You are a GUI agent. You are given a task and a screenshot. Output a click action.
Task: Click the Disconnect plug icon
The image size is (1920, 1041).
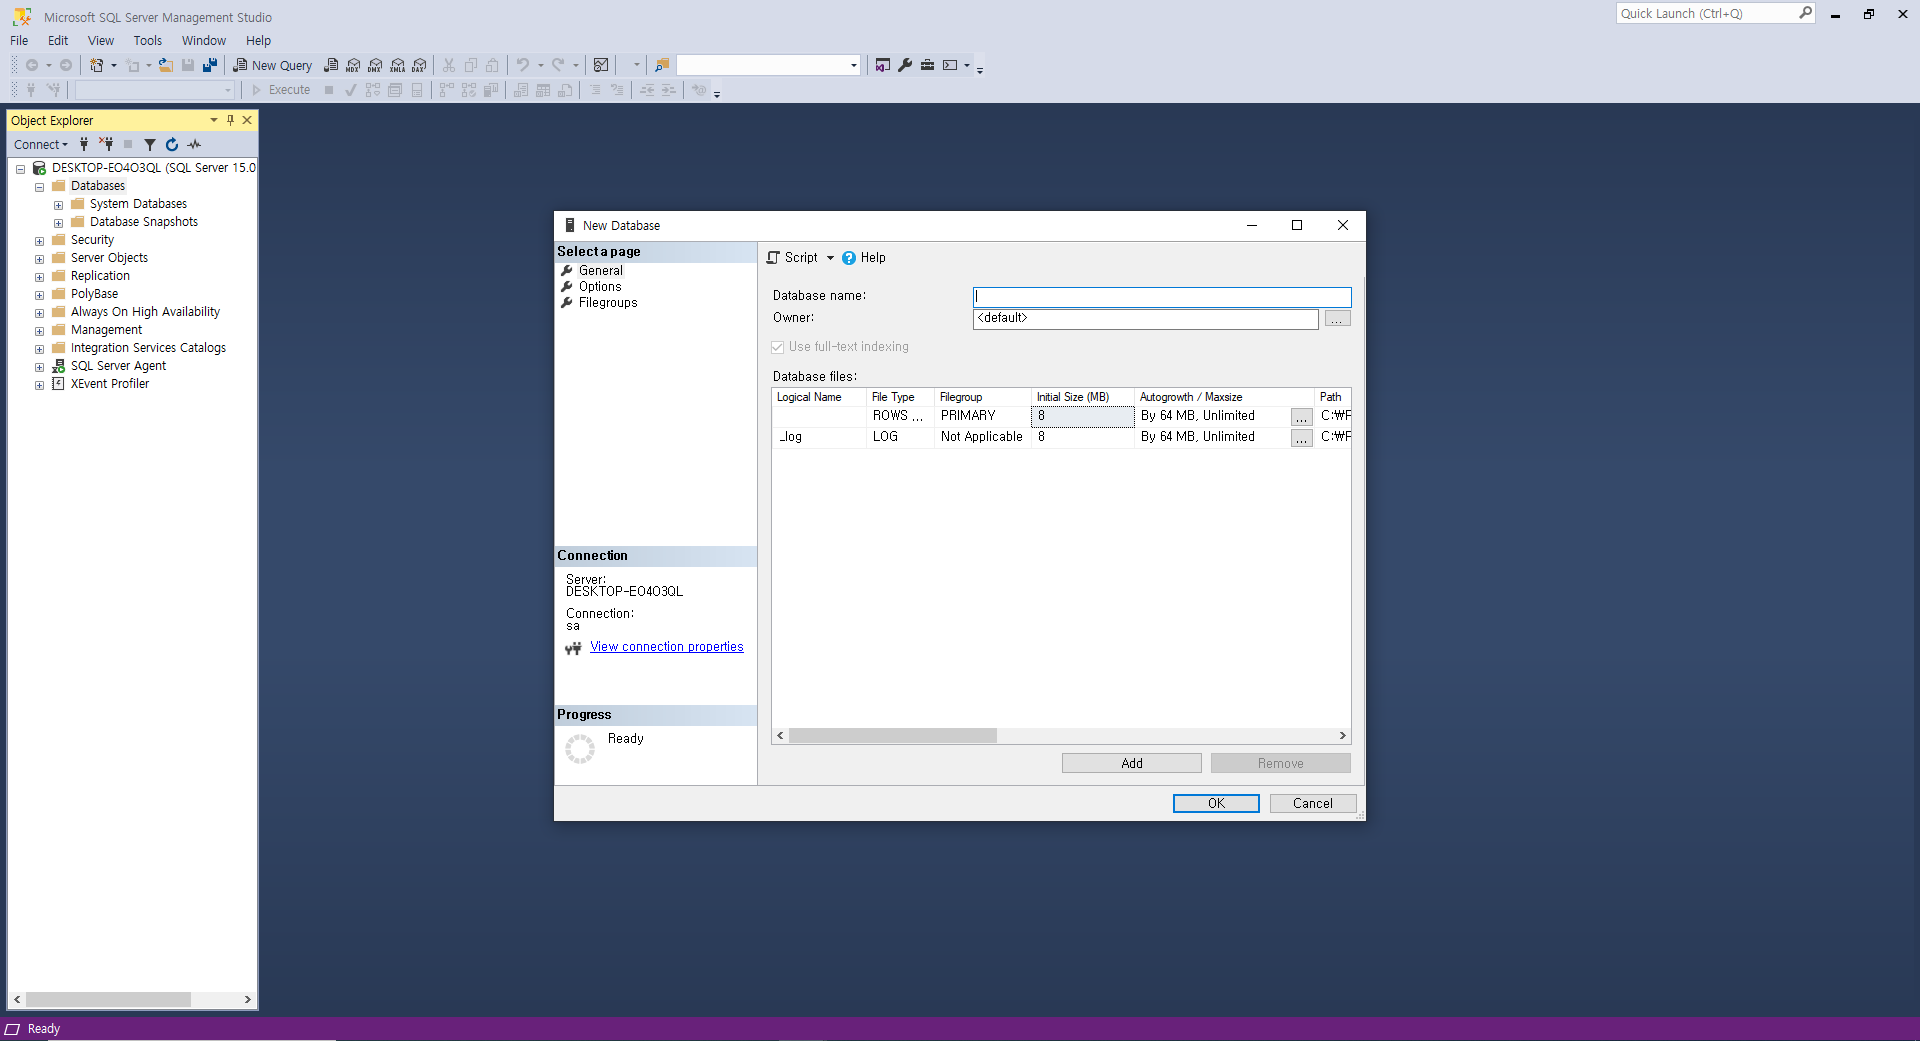[106, 144]
